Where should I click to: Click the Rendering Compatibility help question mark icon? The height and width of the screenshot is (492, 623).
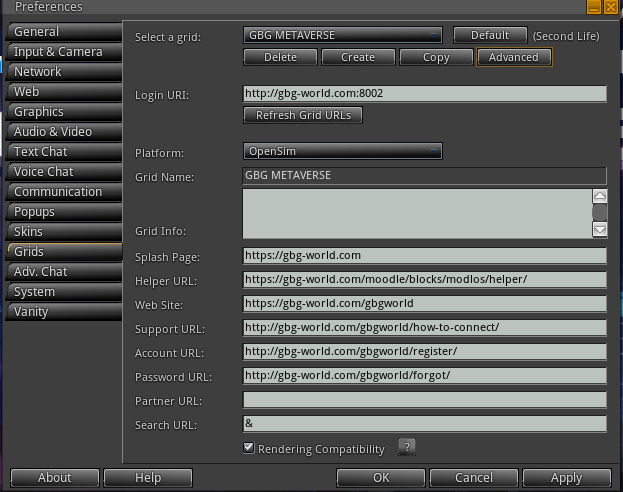click(406, 448)
